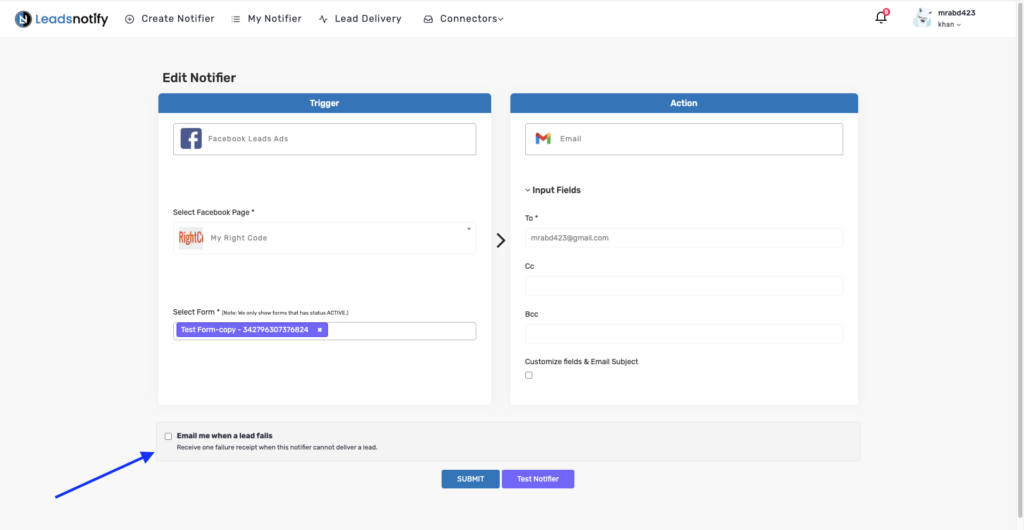Check Email me when a lead fails
1024x530 pixels.
168,436
